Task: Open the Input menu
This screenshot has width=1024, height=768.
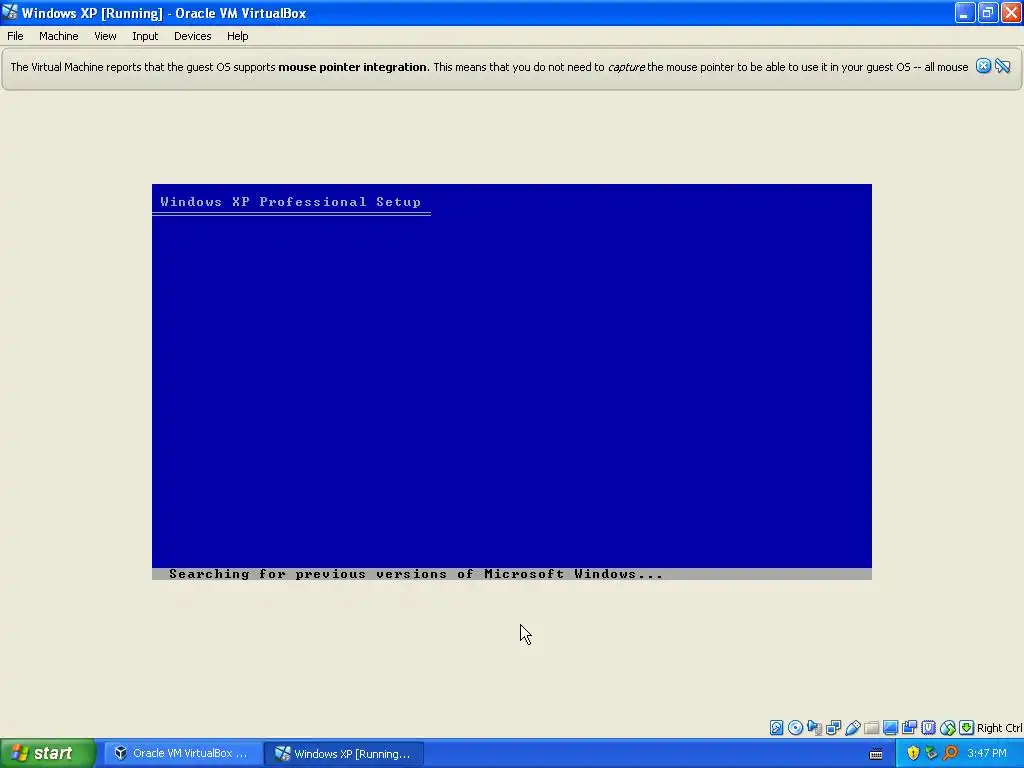Action: click(145, 36)
